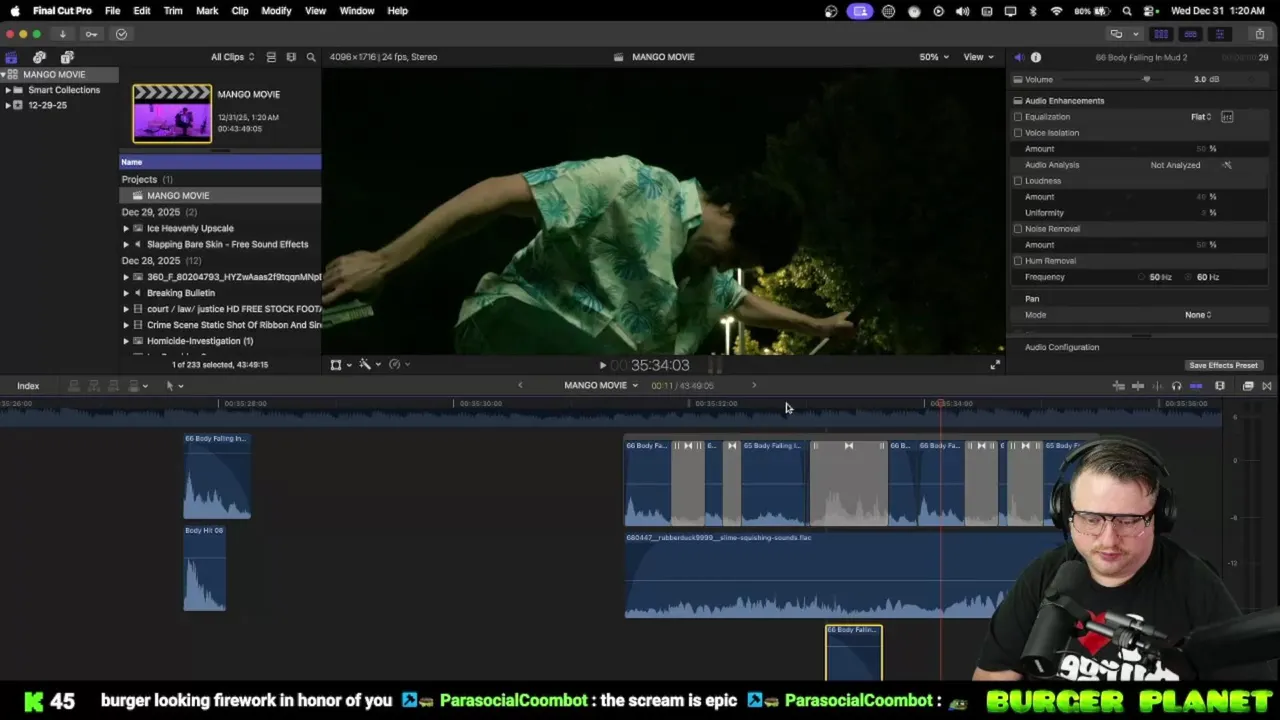The image size is (1280, 720).
Task: Open the Pan Mode None dropdown
Action: click(1198, 315)
